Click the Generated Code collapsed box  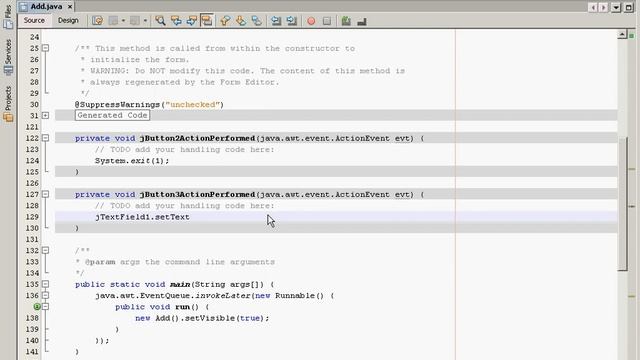[112, 116]
